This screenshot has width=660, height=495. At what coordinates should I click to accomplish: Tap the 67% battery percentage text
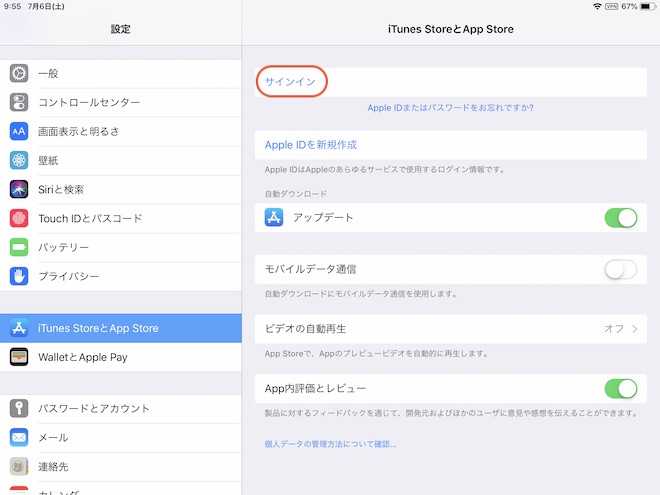(629, 6)
